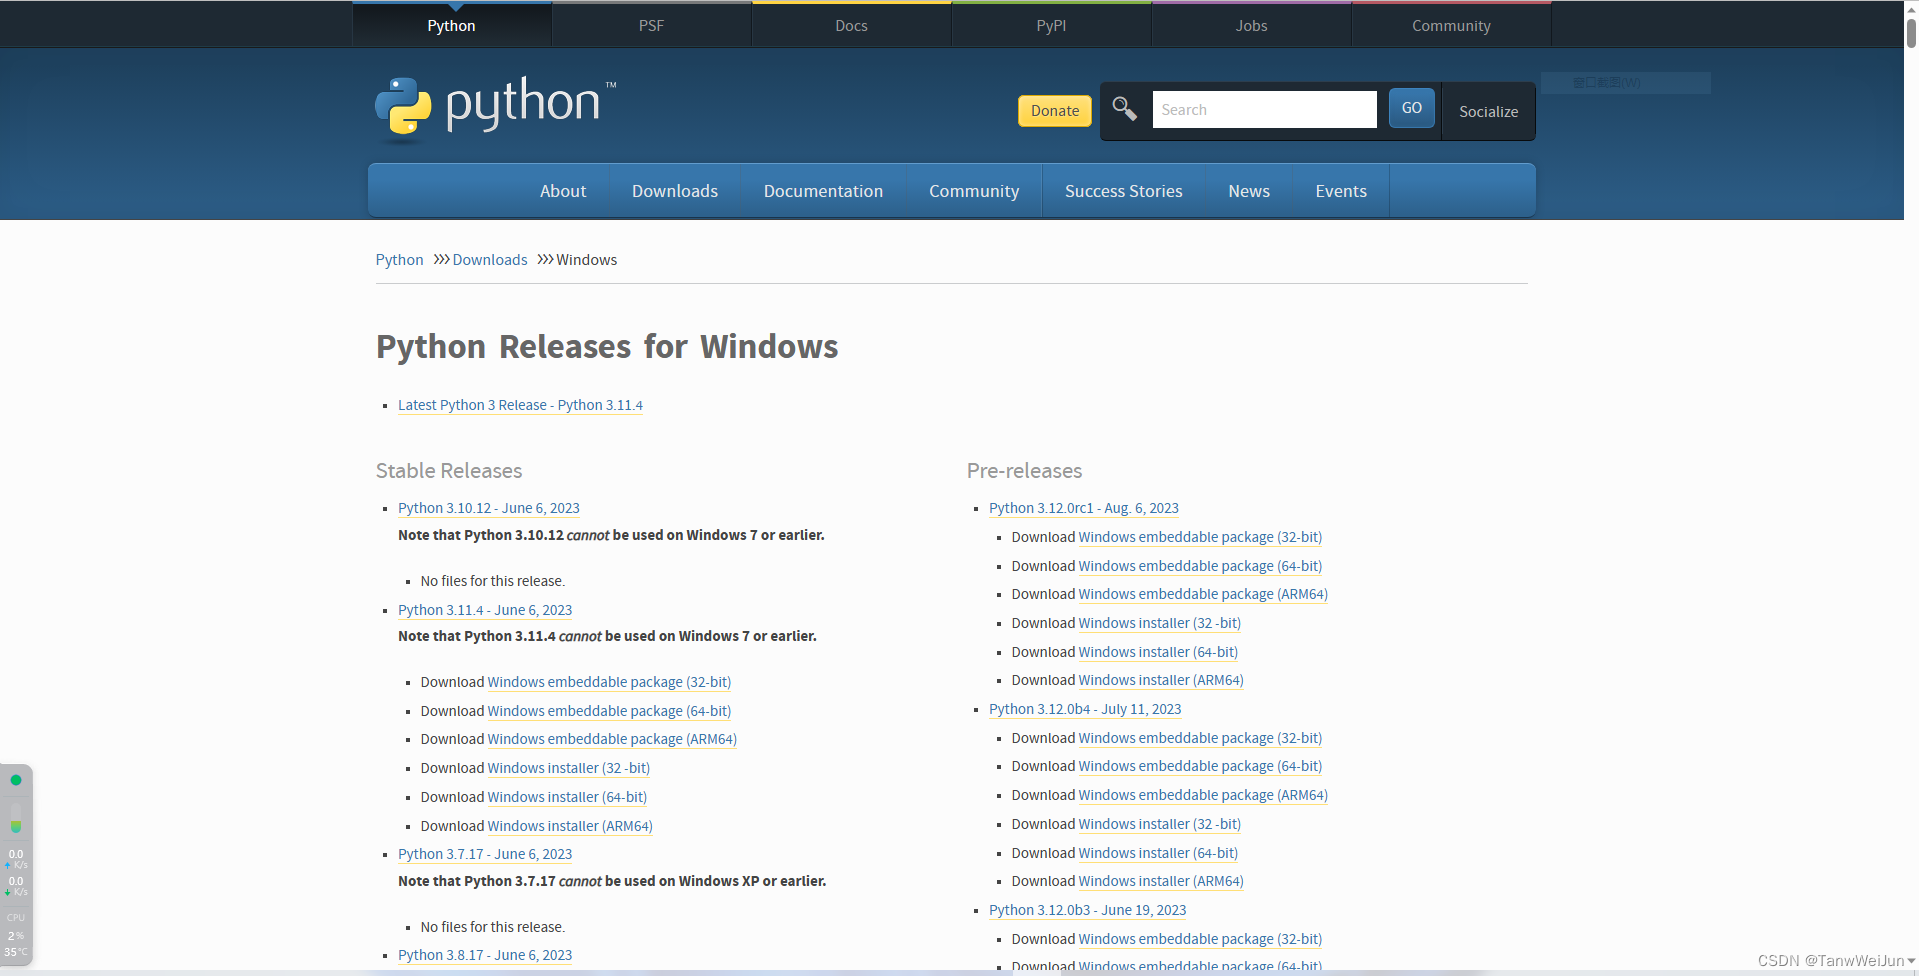Download 3.12.0b4 Windows installer (64-bit)
This screenshot has height=976, width=1919.
(1158, 853)
